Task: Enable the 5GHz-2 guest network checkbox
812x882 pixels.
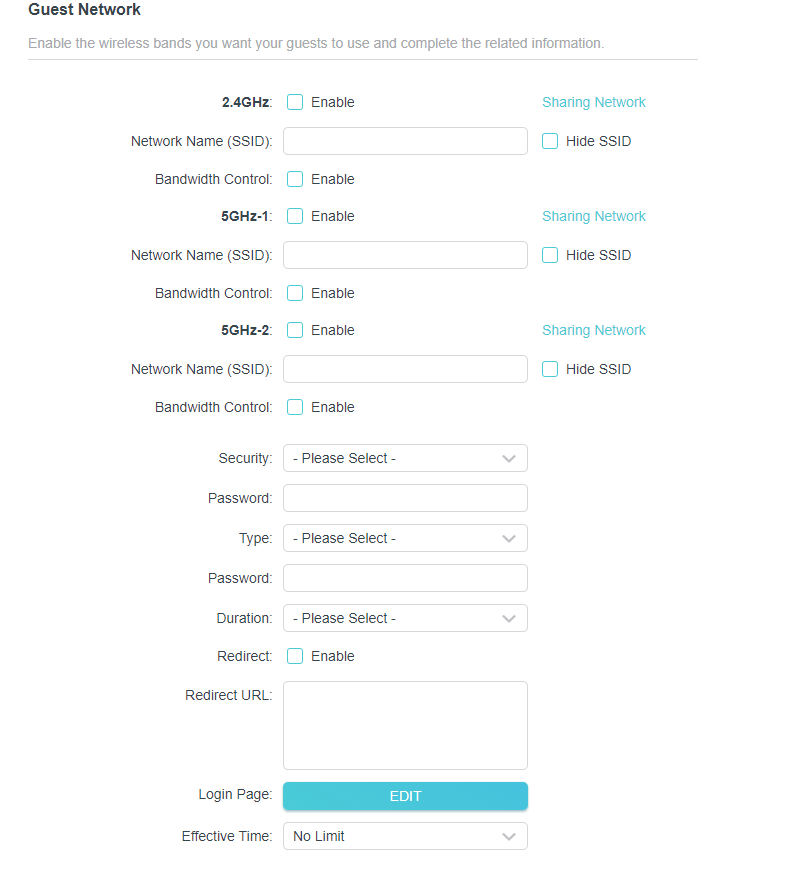Action: (295, 330)
